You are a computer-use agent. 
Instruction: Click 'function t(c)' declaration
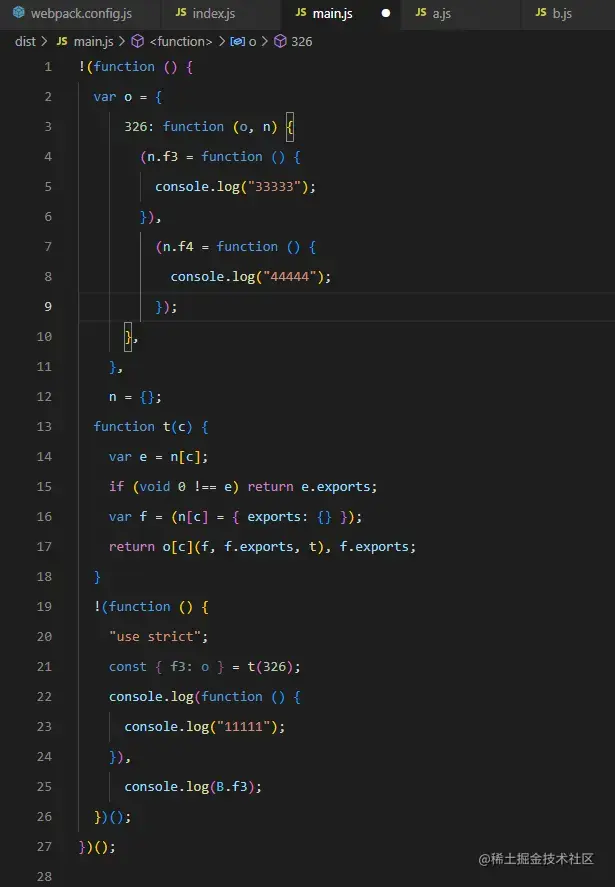(143, 427)
